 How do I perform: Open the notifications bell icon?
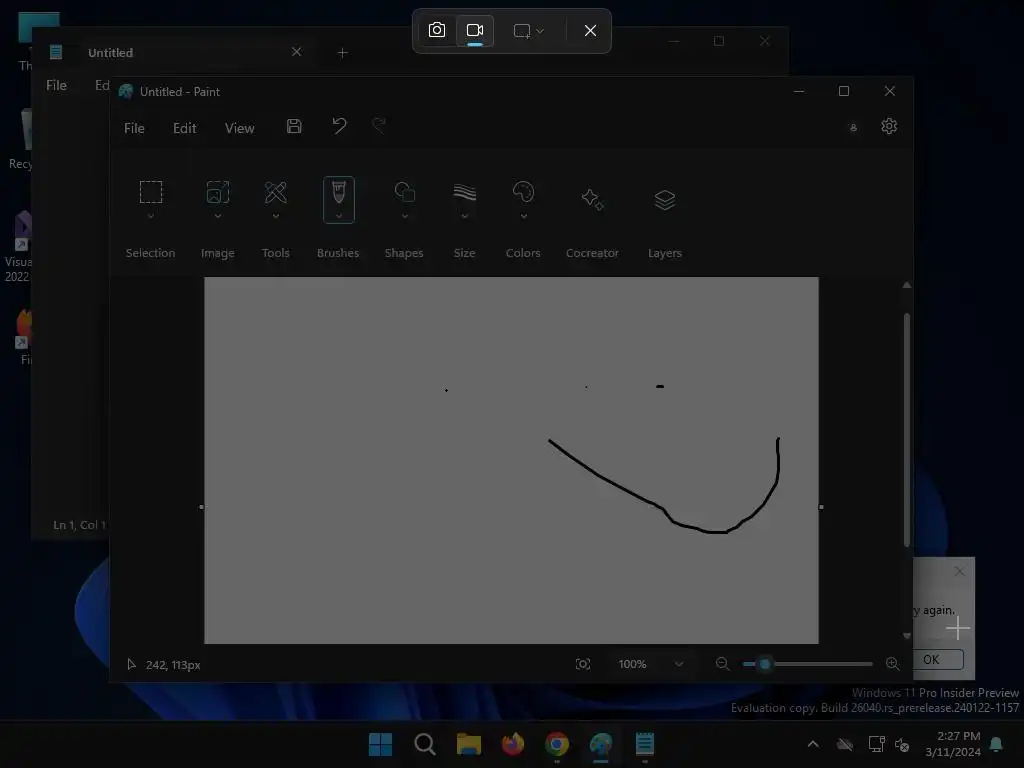click(997, 744)
